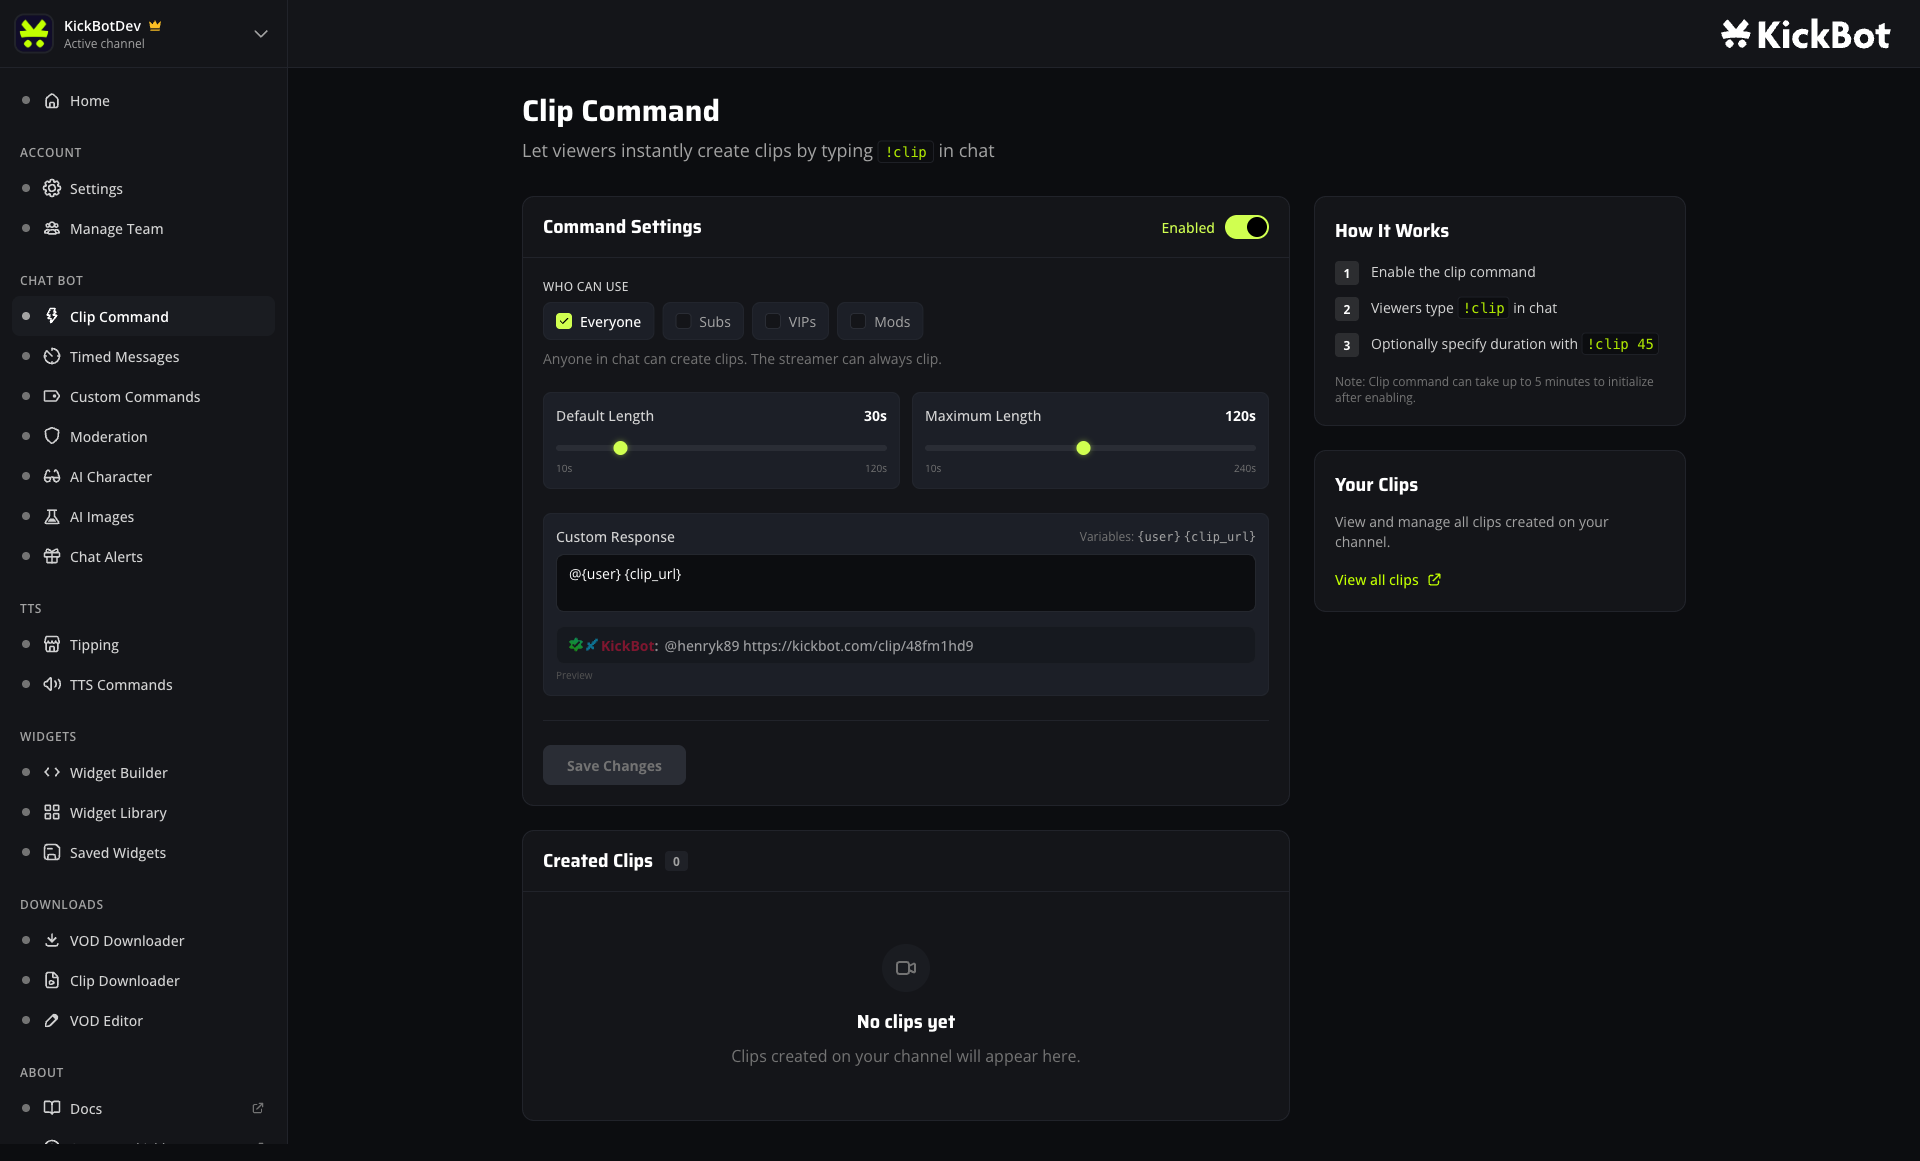
Task: Click the Timed Messages clock icon
Action: point(52,357)
